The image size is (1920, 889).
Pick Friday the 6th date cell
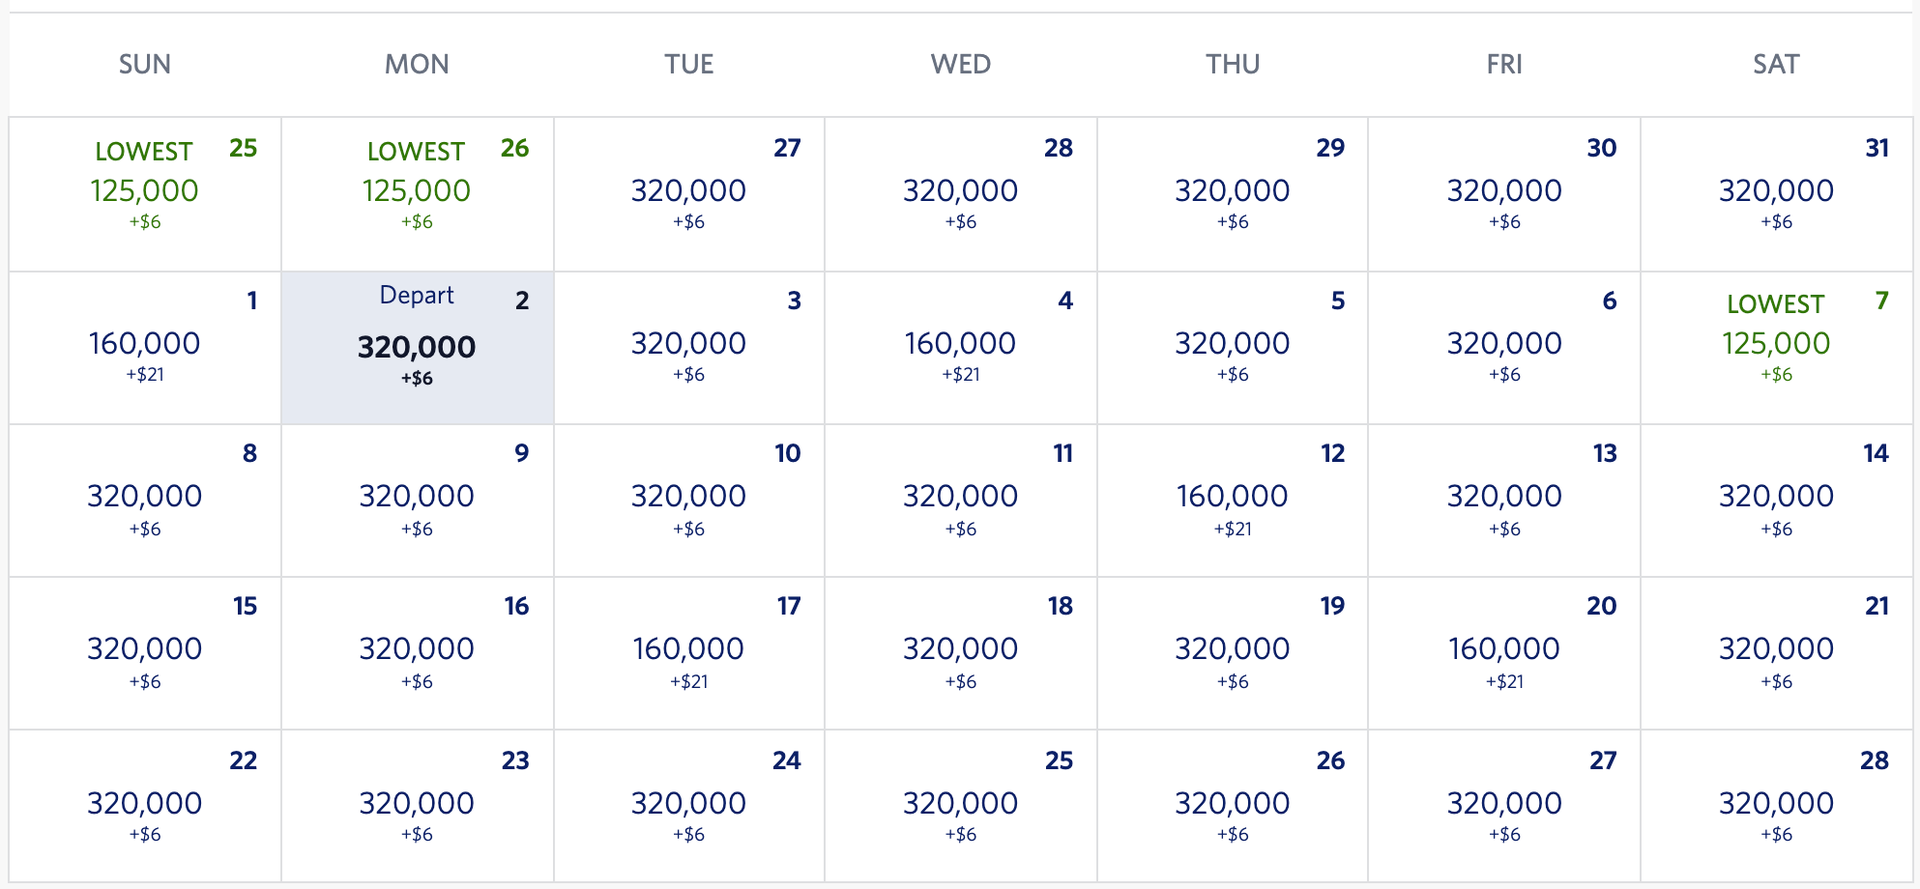pyautogui.click(x=1504, y=345)
